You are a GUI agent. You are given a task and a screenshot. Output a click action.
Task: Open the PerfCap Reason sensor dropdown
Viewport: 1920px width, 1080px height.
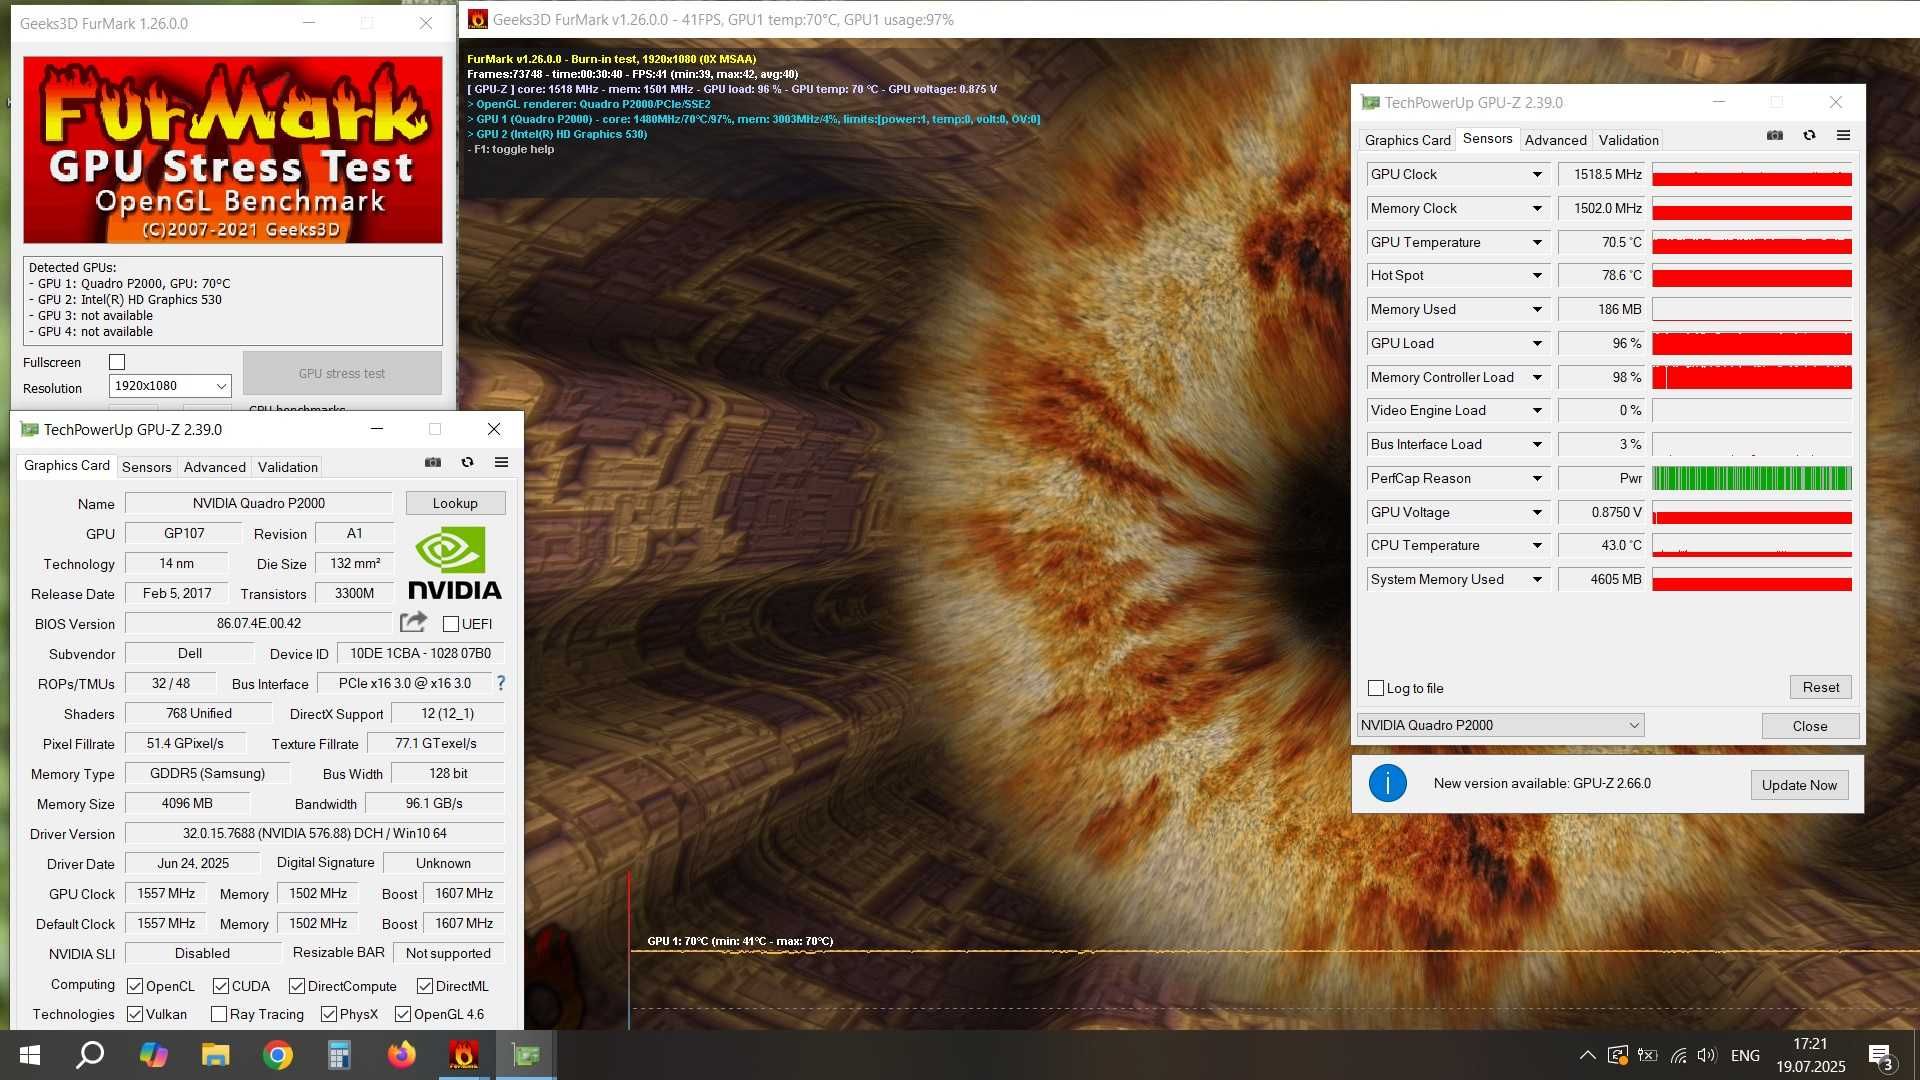click(1537, 478)
